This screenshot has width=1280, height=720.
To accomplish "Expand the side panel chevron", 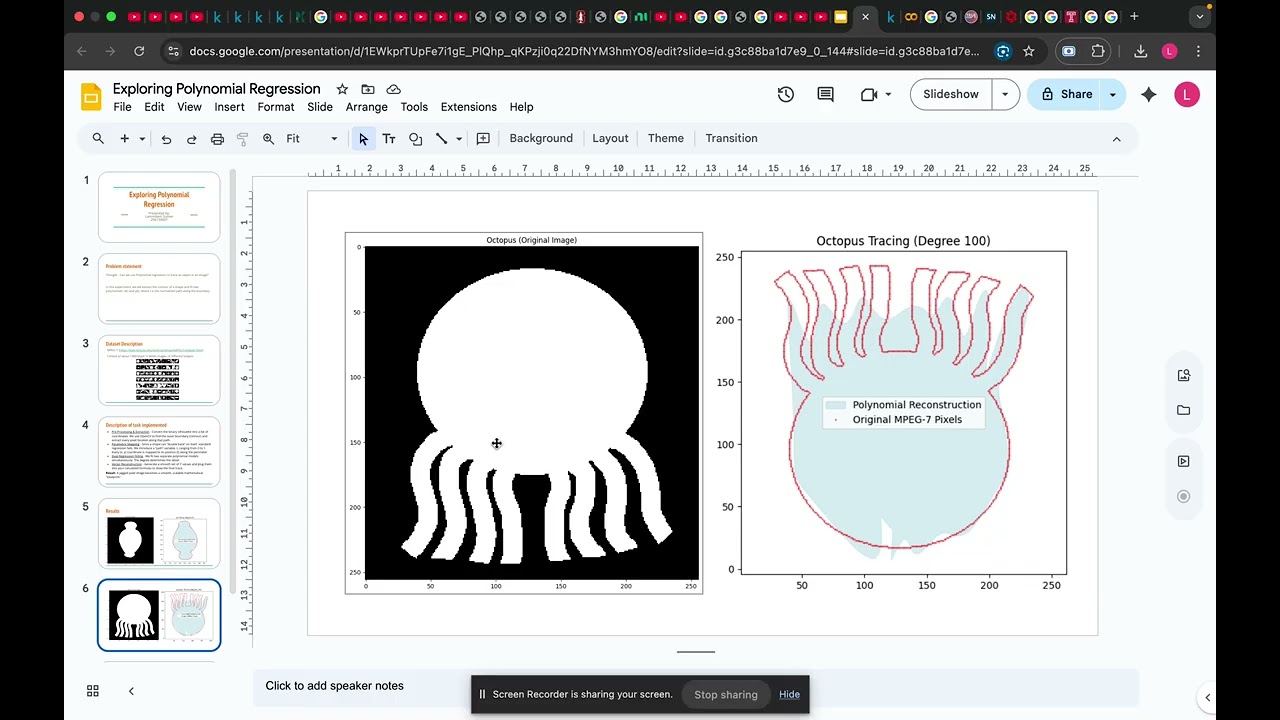I will (x=1207, y=697).
